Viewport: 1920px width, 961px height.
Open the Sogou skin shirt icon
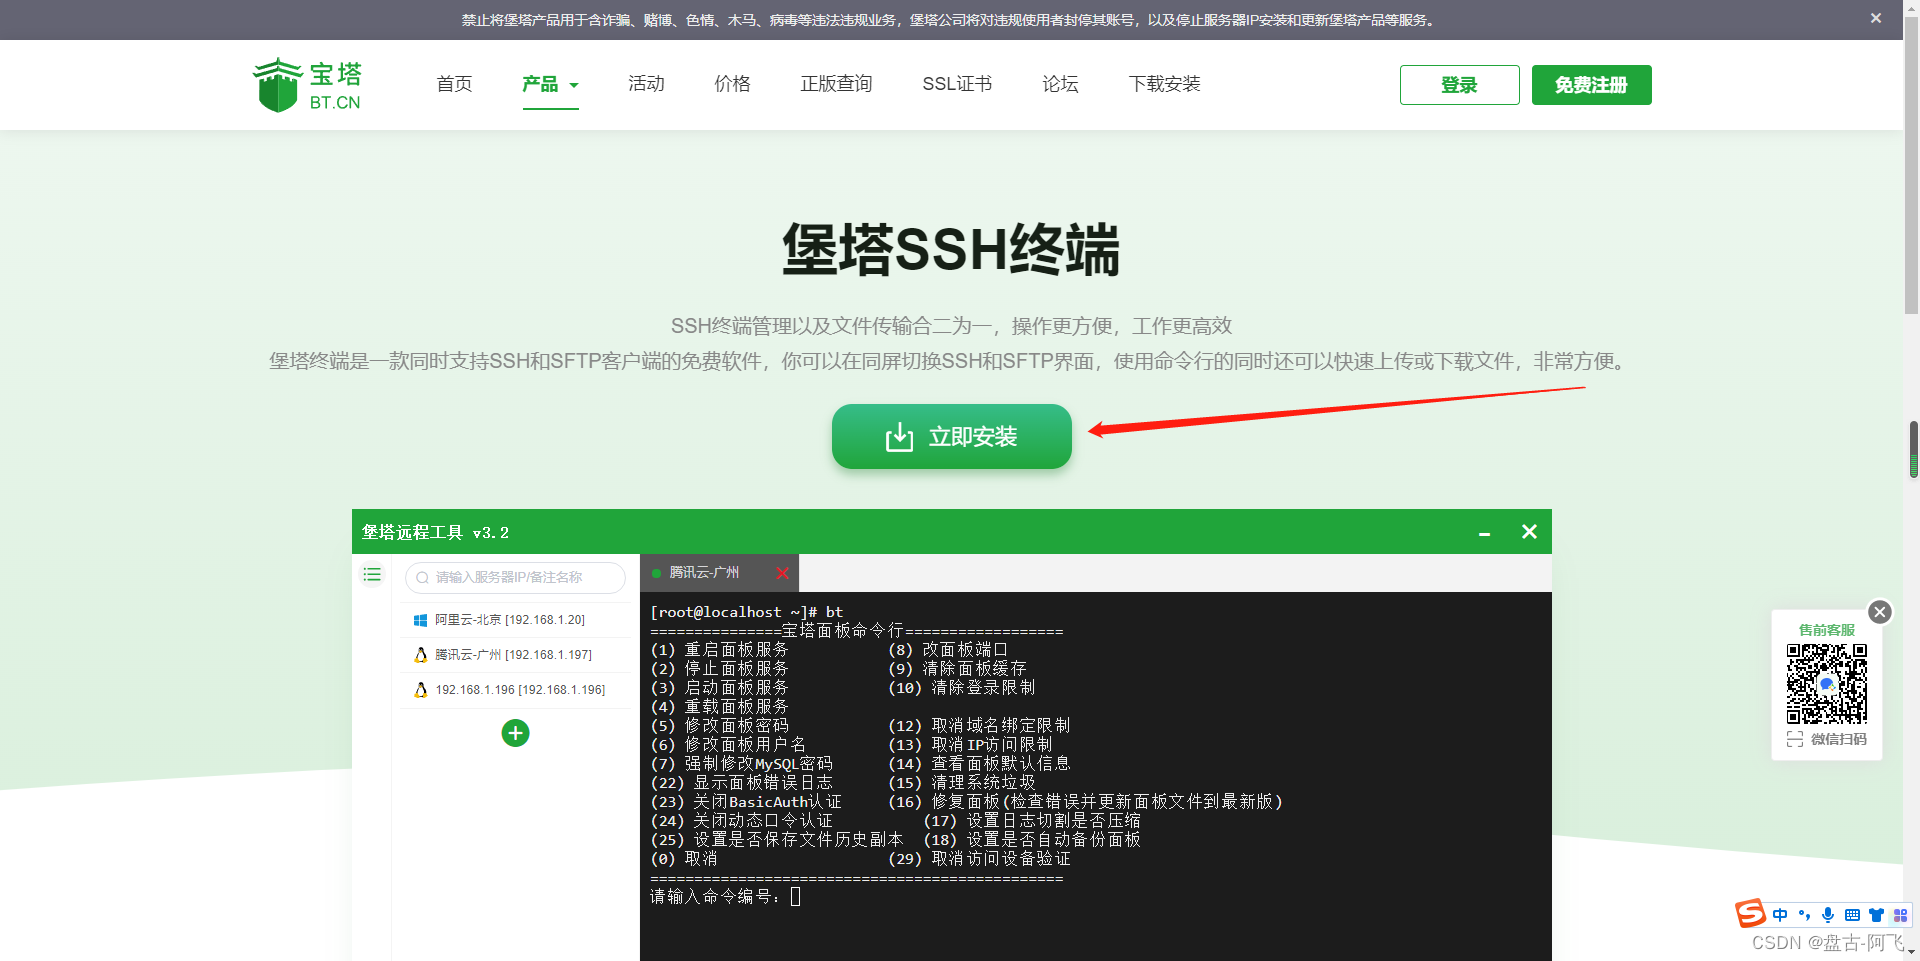pyautogui.click(x=1876, y=915)
